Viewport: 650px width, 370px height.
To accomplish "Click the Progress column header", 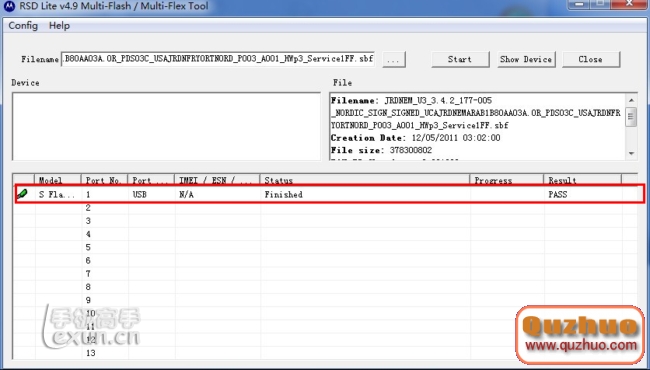I will (507, 180).
